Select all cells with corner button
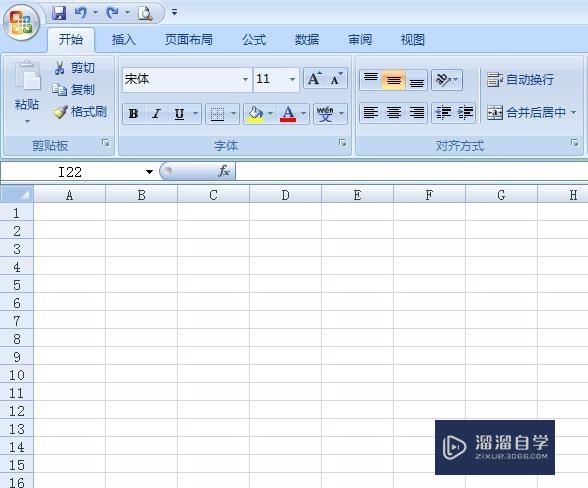Screen dimensions: 588x488 pos(17,194)
